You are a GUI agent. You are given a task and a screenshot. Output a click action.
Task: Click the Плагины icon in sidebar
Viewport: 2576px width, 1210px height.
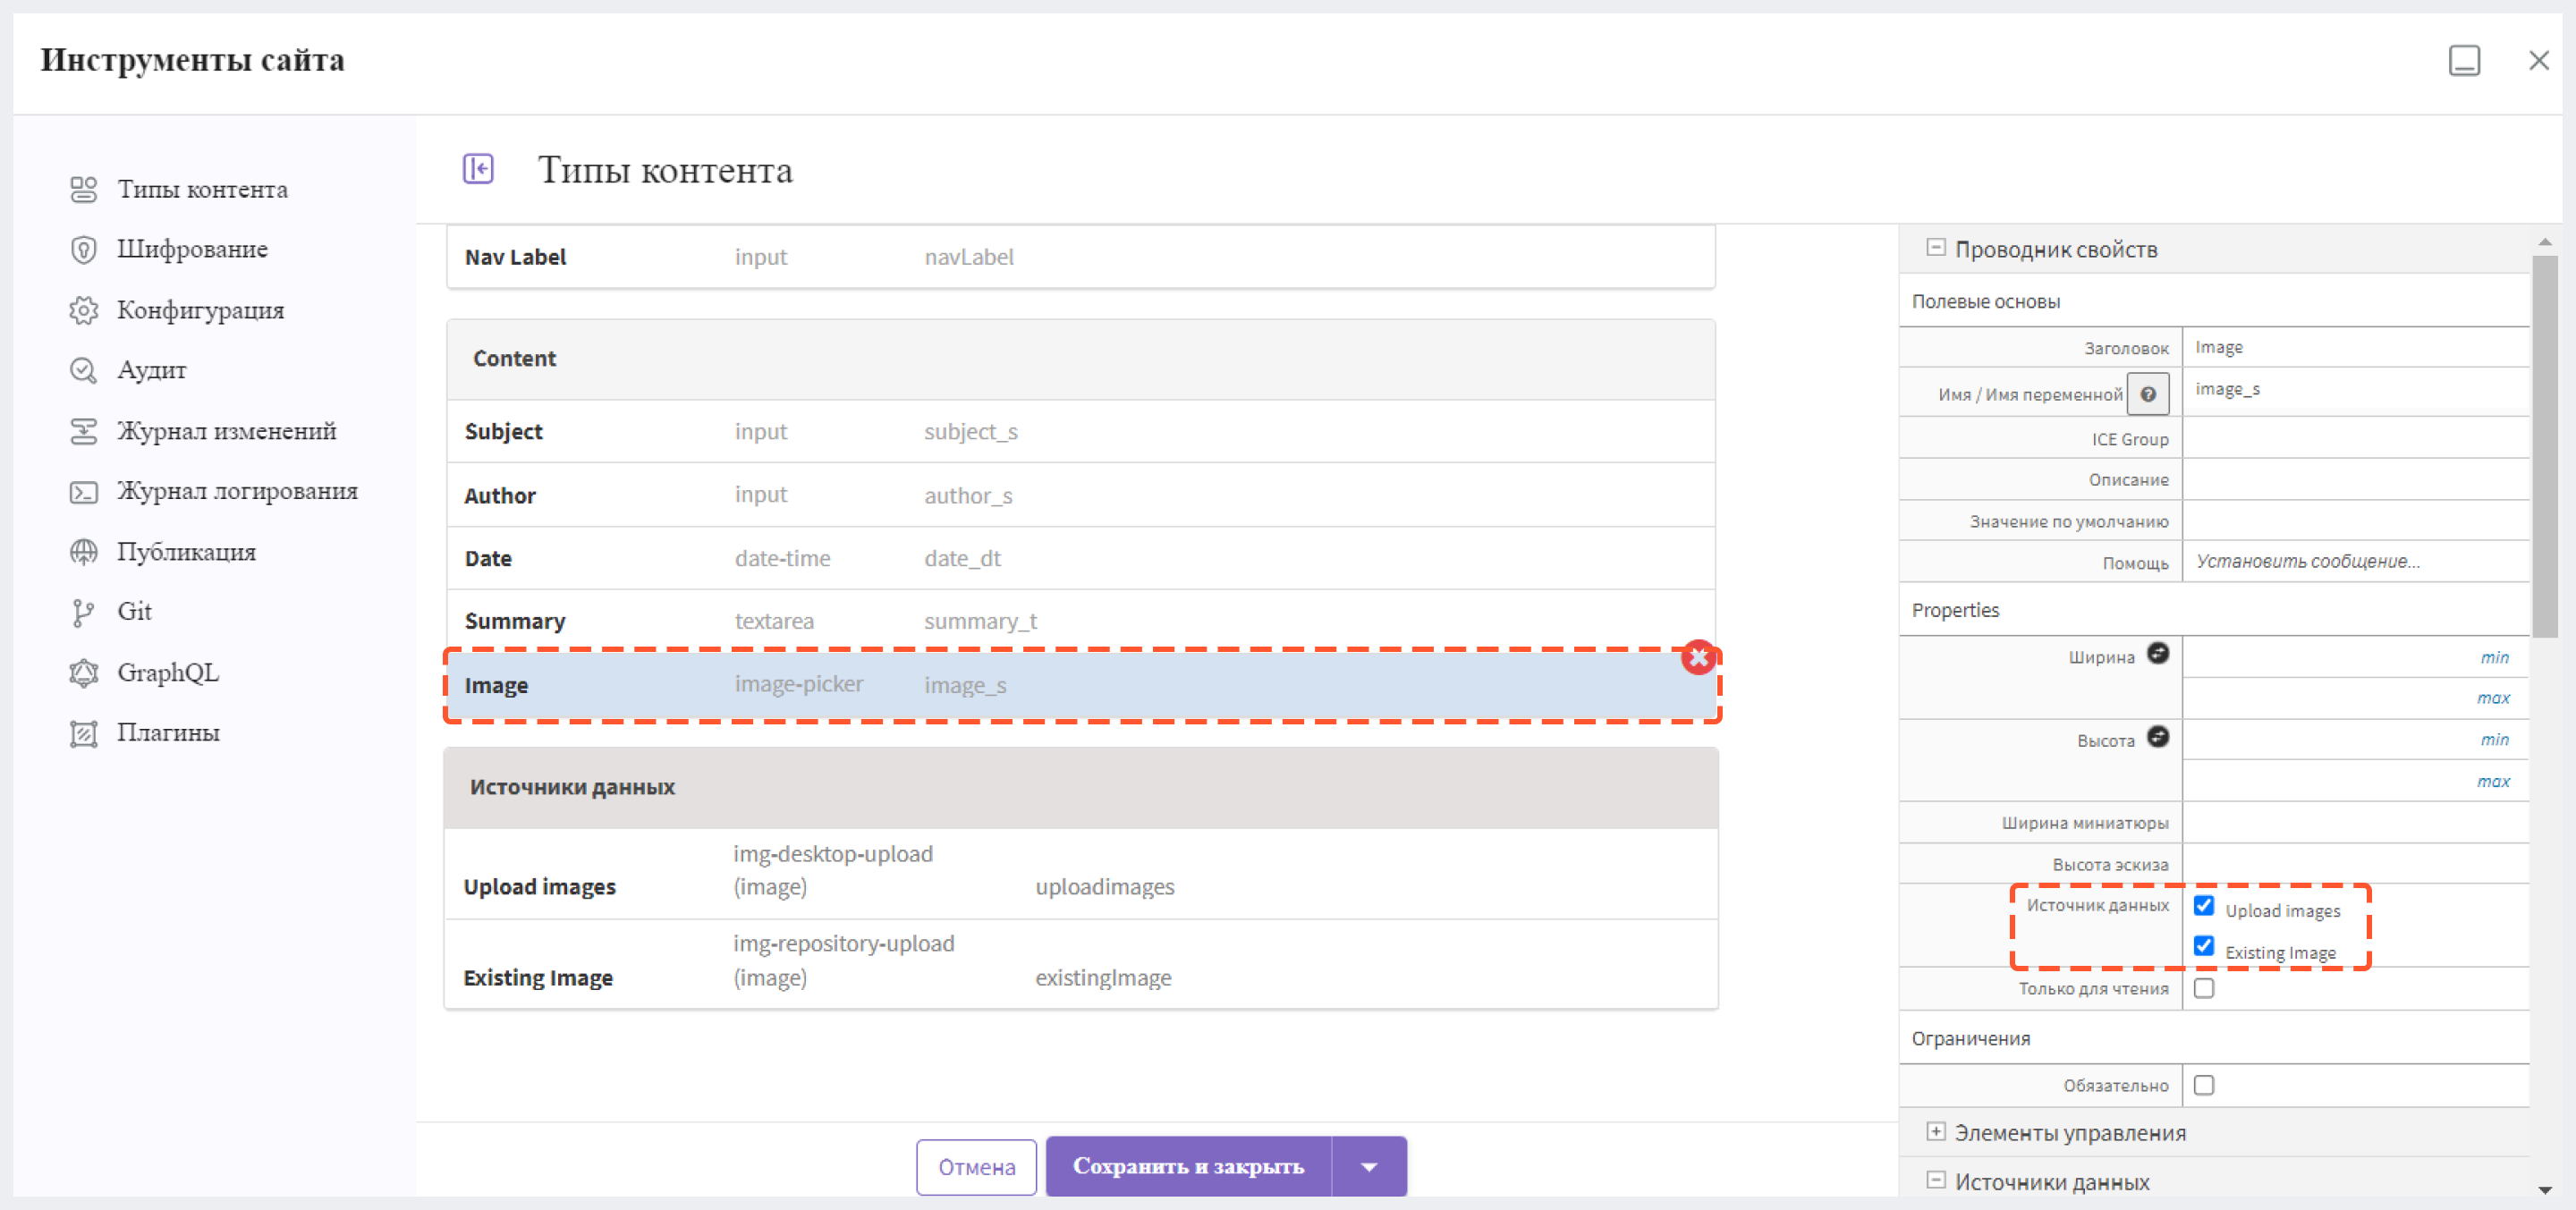point(84,734)
